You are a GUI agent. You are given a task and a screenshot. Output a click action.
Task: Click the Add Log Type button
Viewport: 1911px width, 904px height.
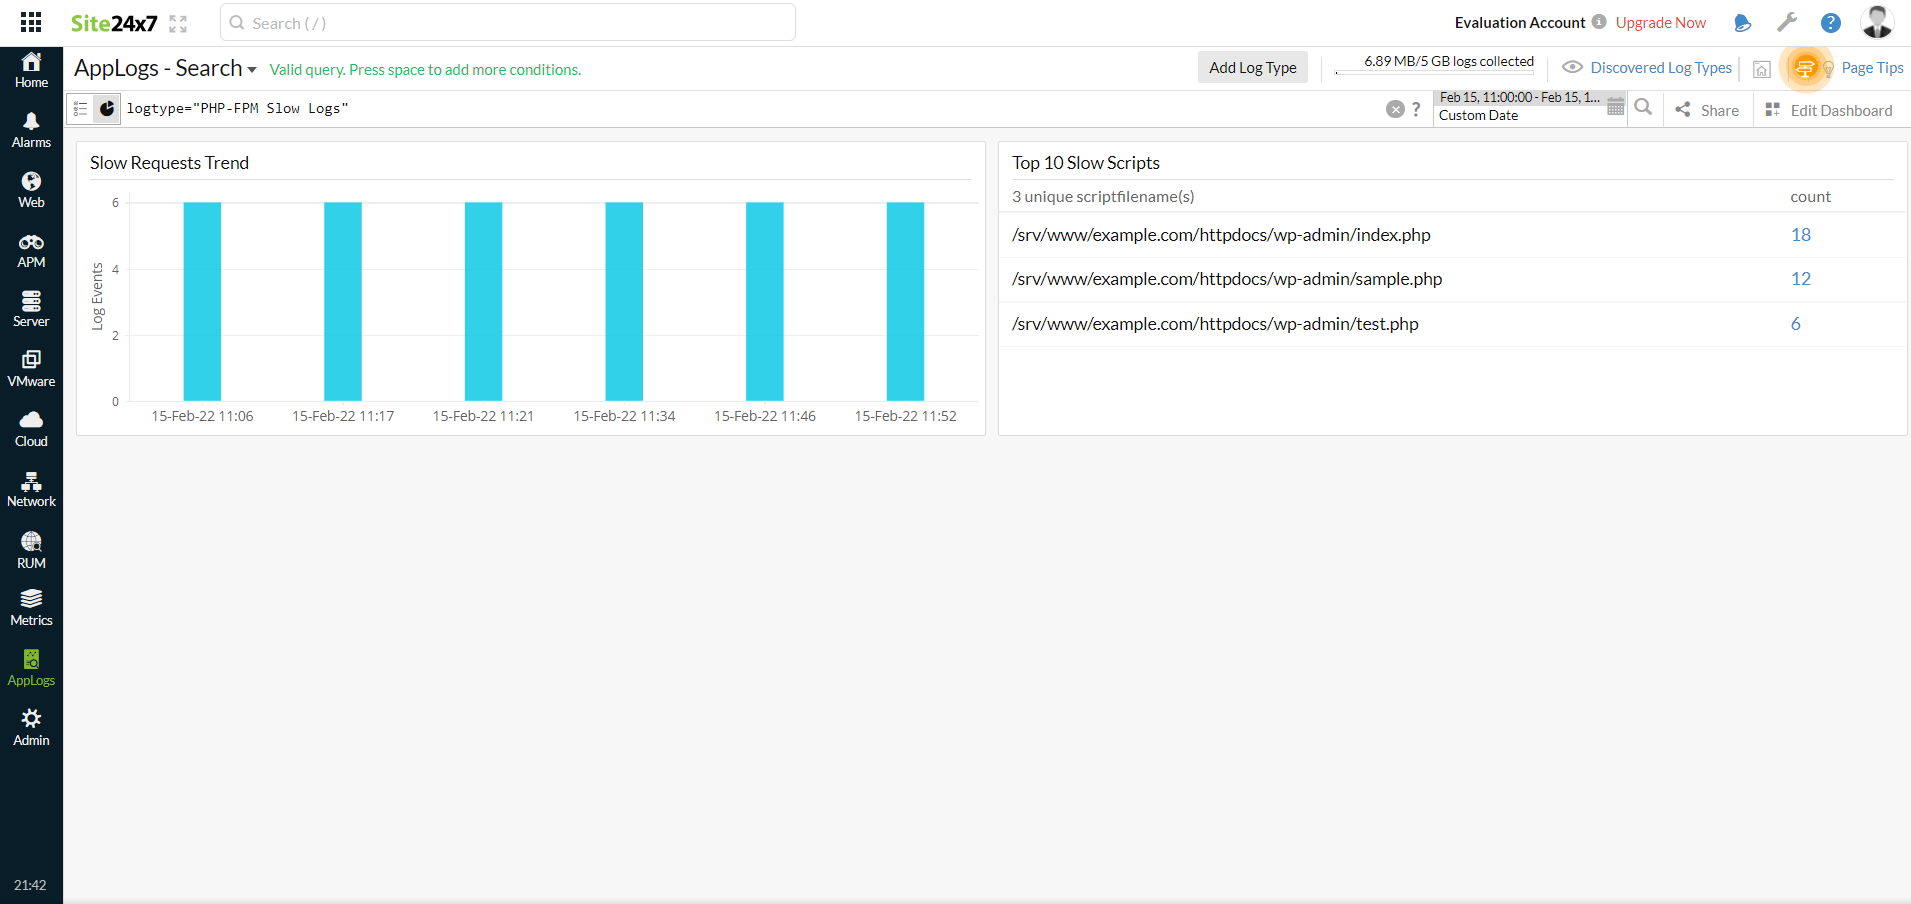point(1252,67)
